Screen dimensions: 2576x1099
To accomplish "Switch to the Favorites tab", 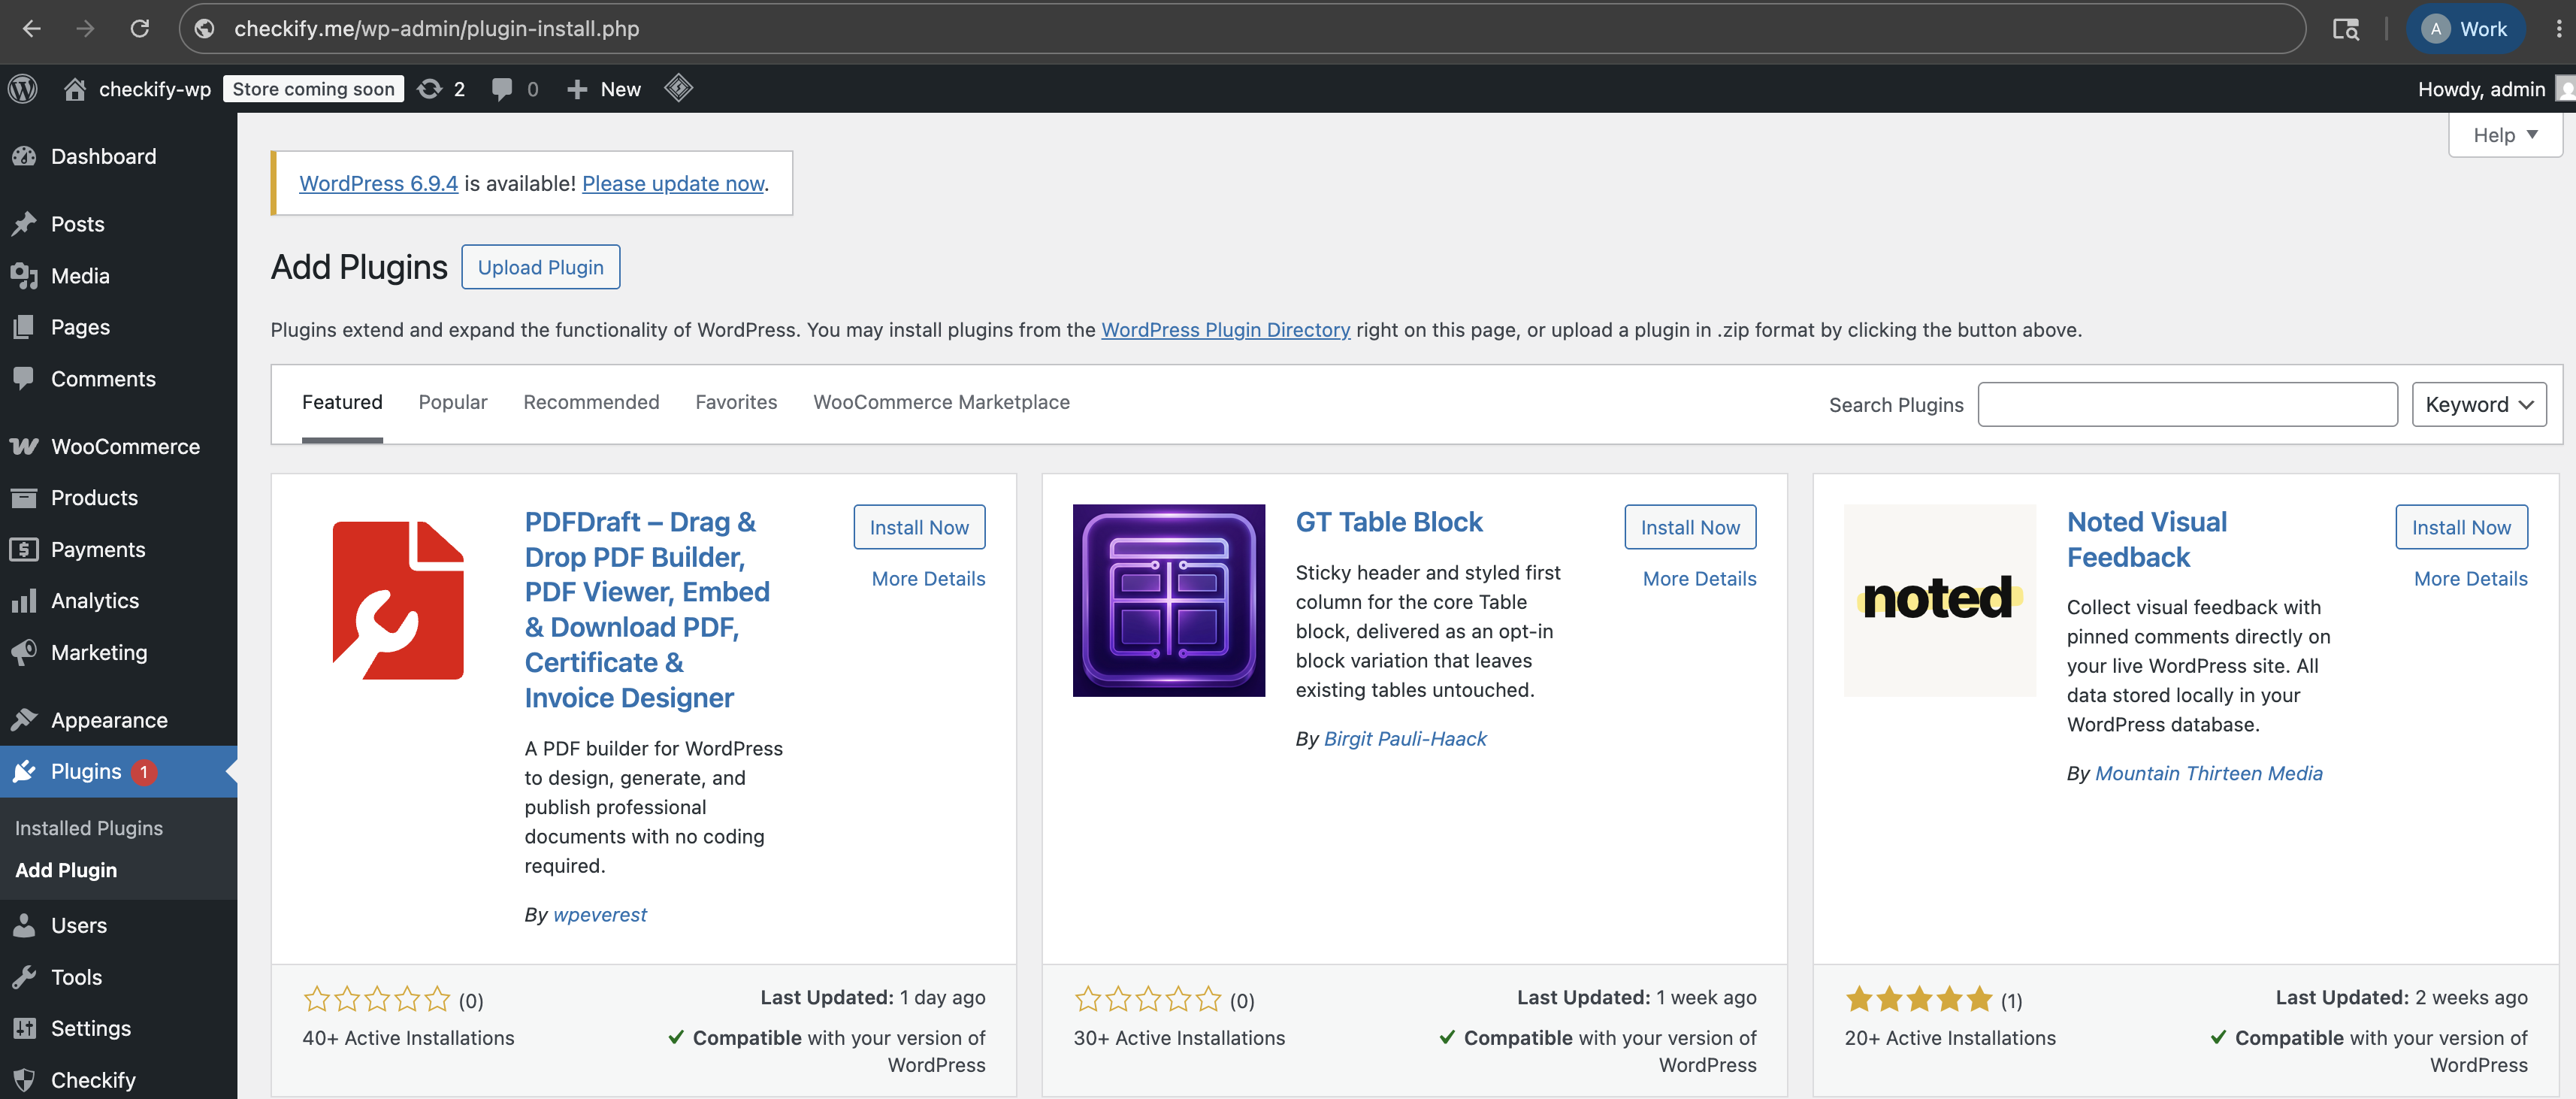I will 736,402.
